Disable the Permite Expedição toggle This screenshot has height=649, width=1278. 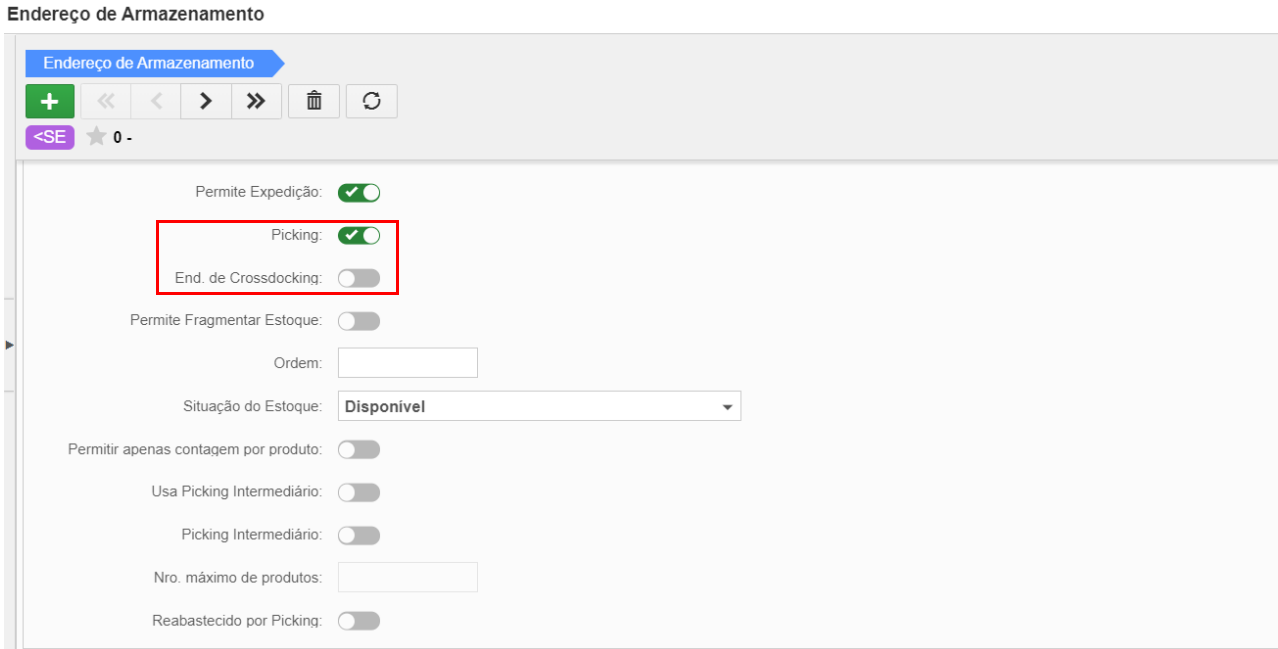tap(359, 193)
